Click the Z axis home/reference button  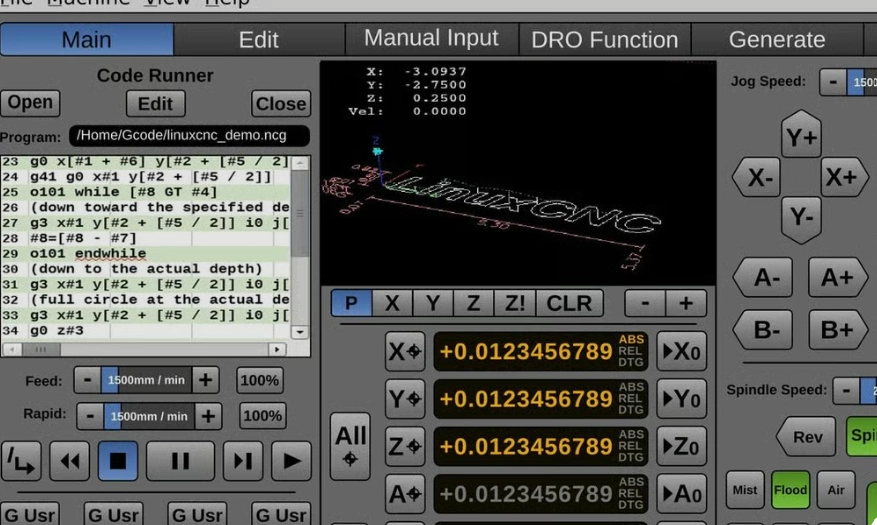(405, 447)
